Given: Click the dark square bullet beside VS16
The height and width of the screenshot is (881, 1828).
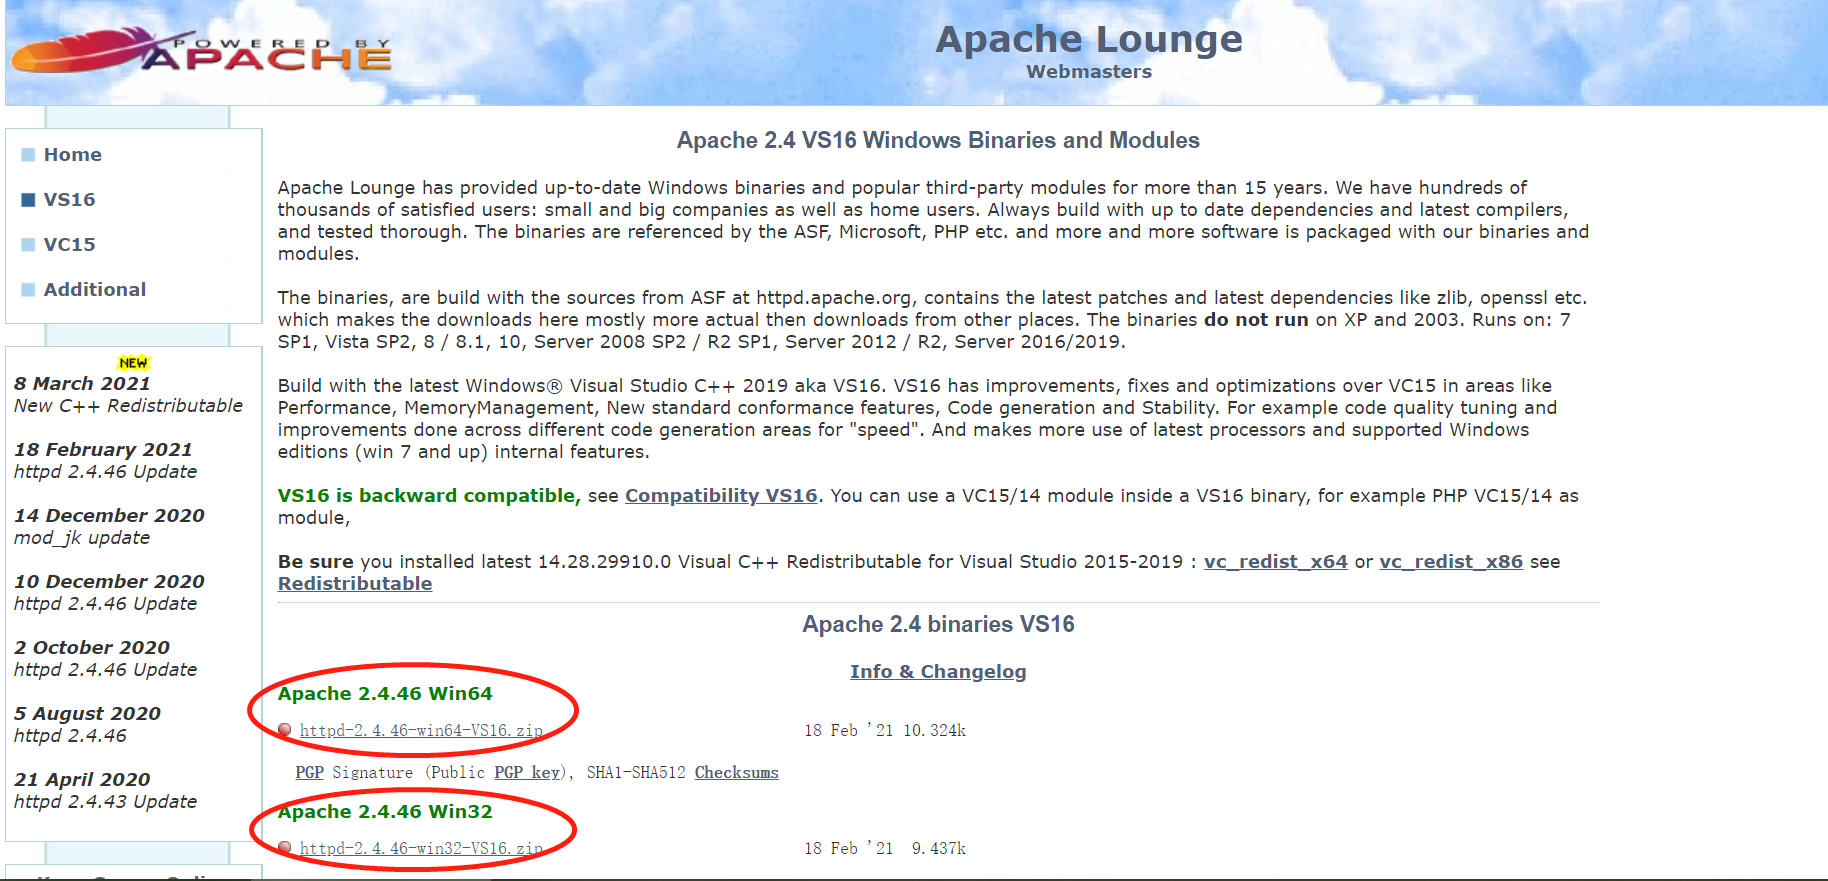Looking at the screenshot, I should [28, 200].
